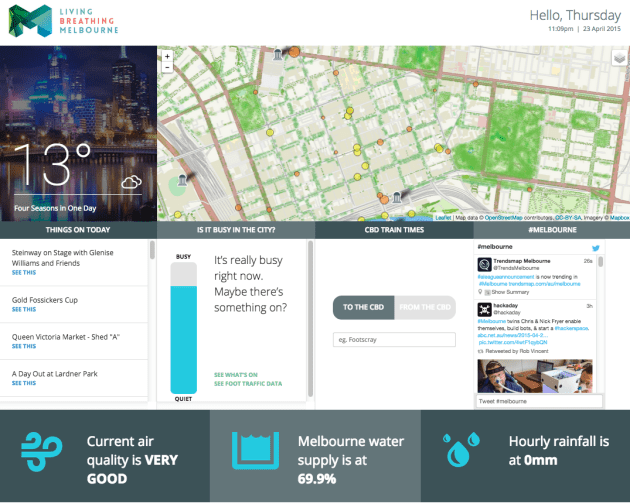Switch to FROM THE CBD option
The image size is (630, 504).
click(425, 308)
